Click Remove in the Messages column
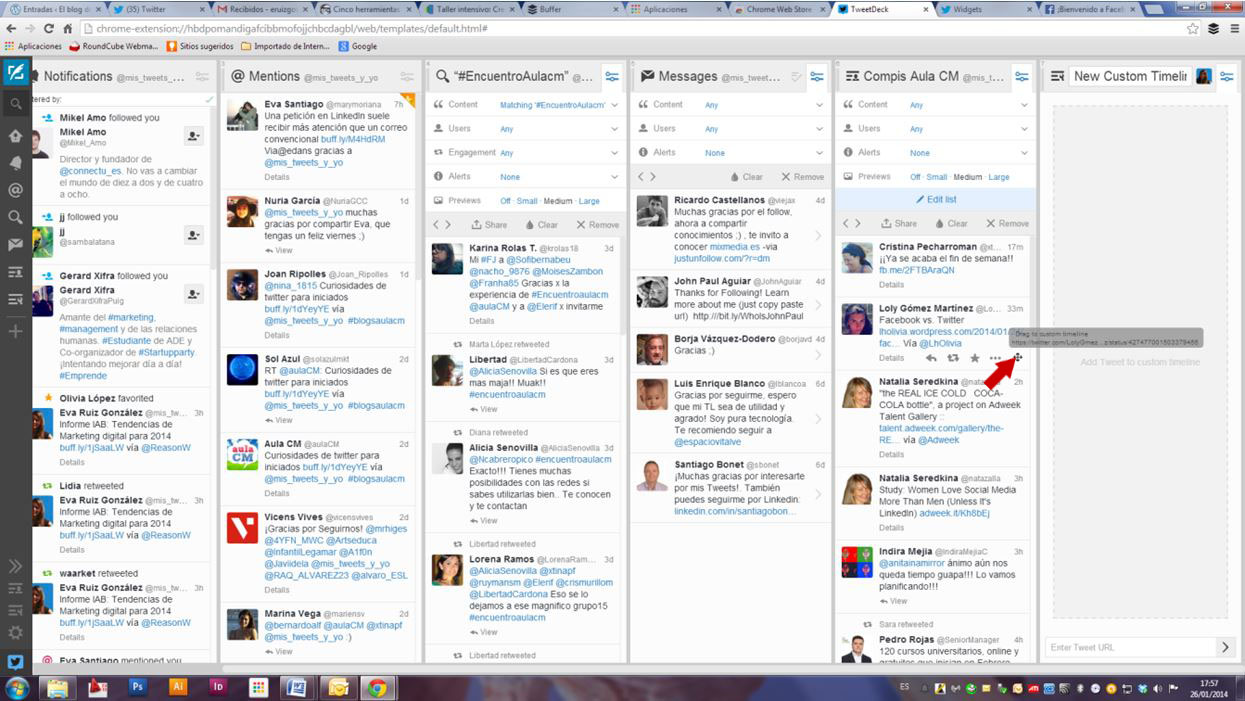This screenshot has width=1245, height=701. tap(803, 177)
